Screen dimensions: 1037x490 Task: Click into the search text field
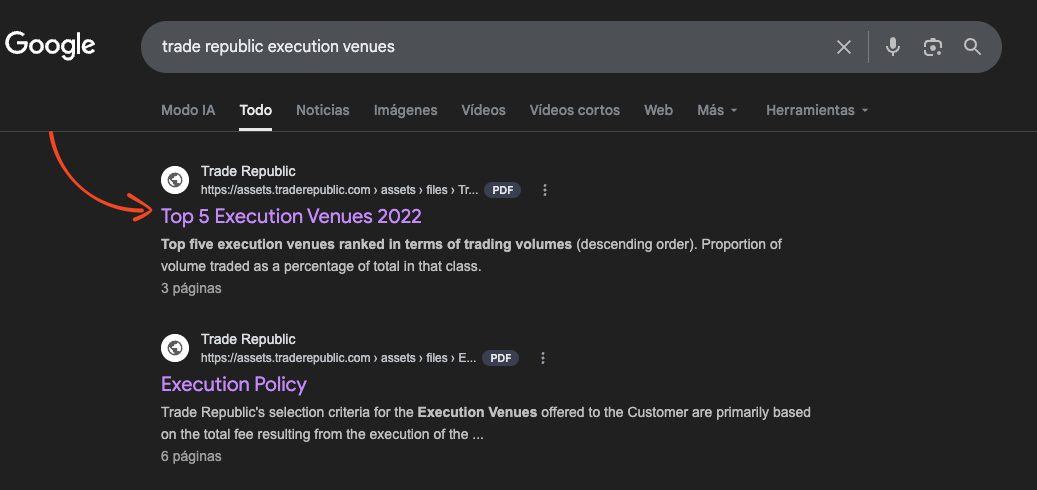pos(480,47)
